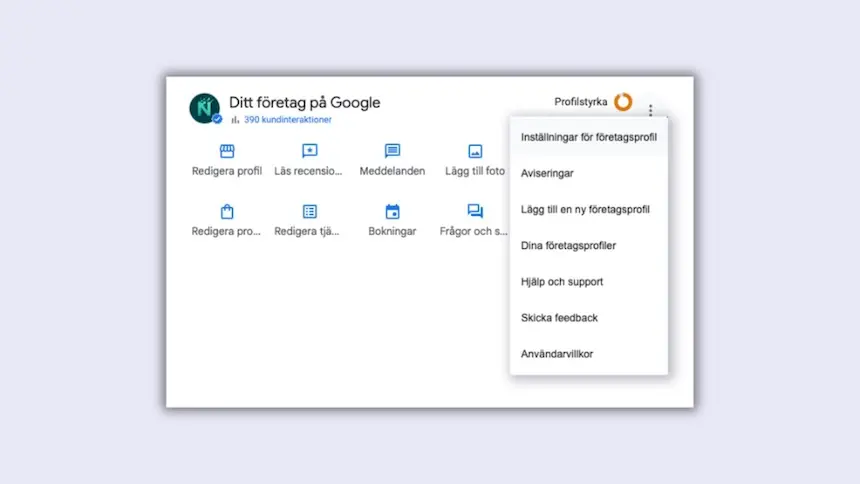Open the 390 kundinteraktioner link
This screenshot has height=484, width=860.
(x=288, y=120)
